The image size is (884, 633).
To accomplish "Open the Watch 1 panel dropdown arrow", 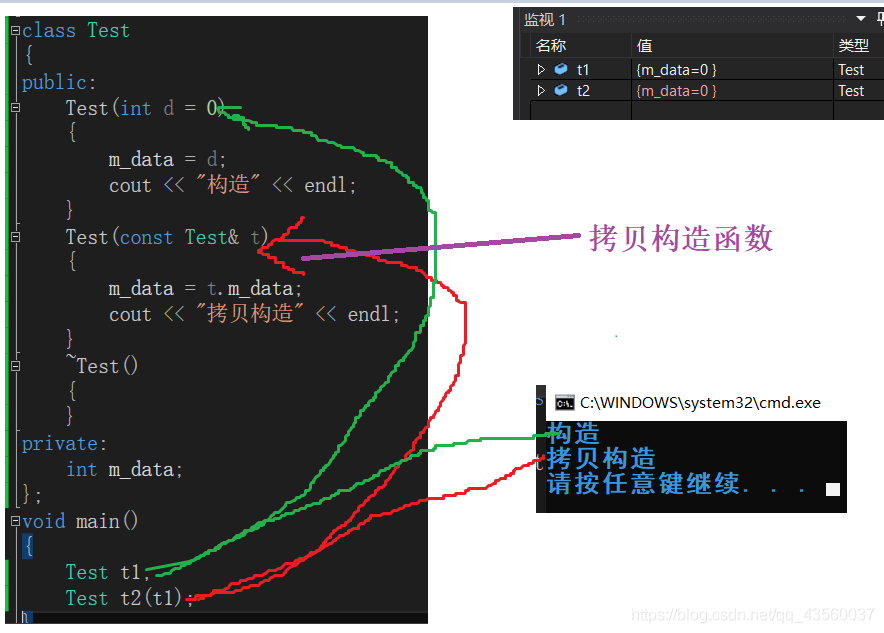I will [860, 19].
